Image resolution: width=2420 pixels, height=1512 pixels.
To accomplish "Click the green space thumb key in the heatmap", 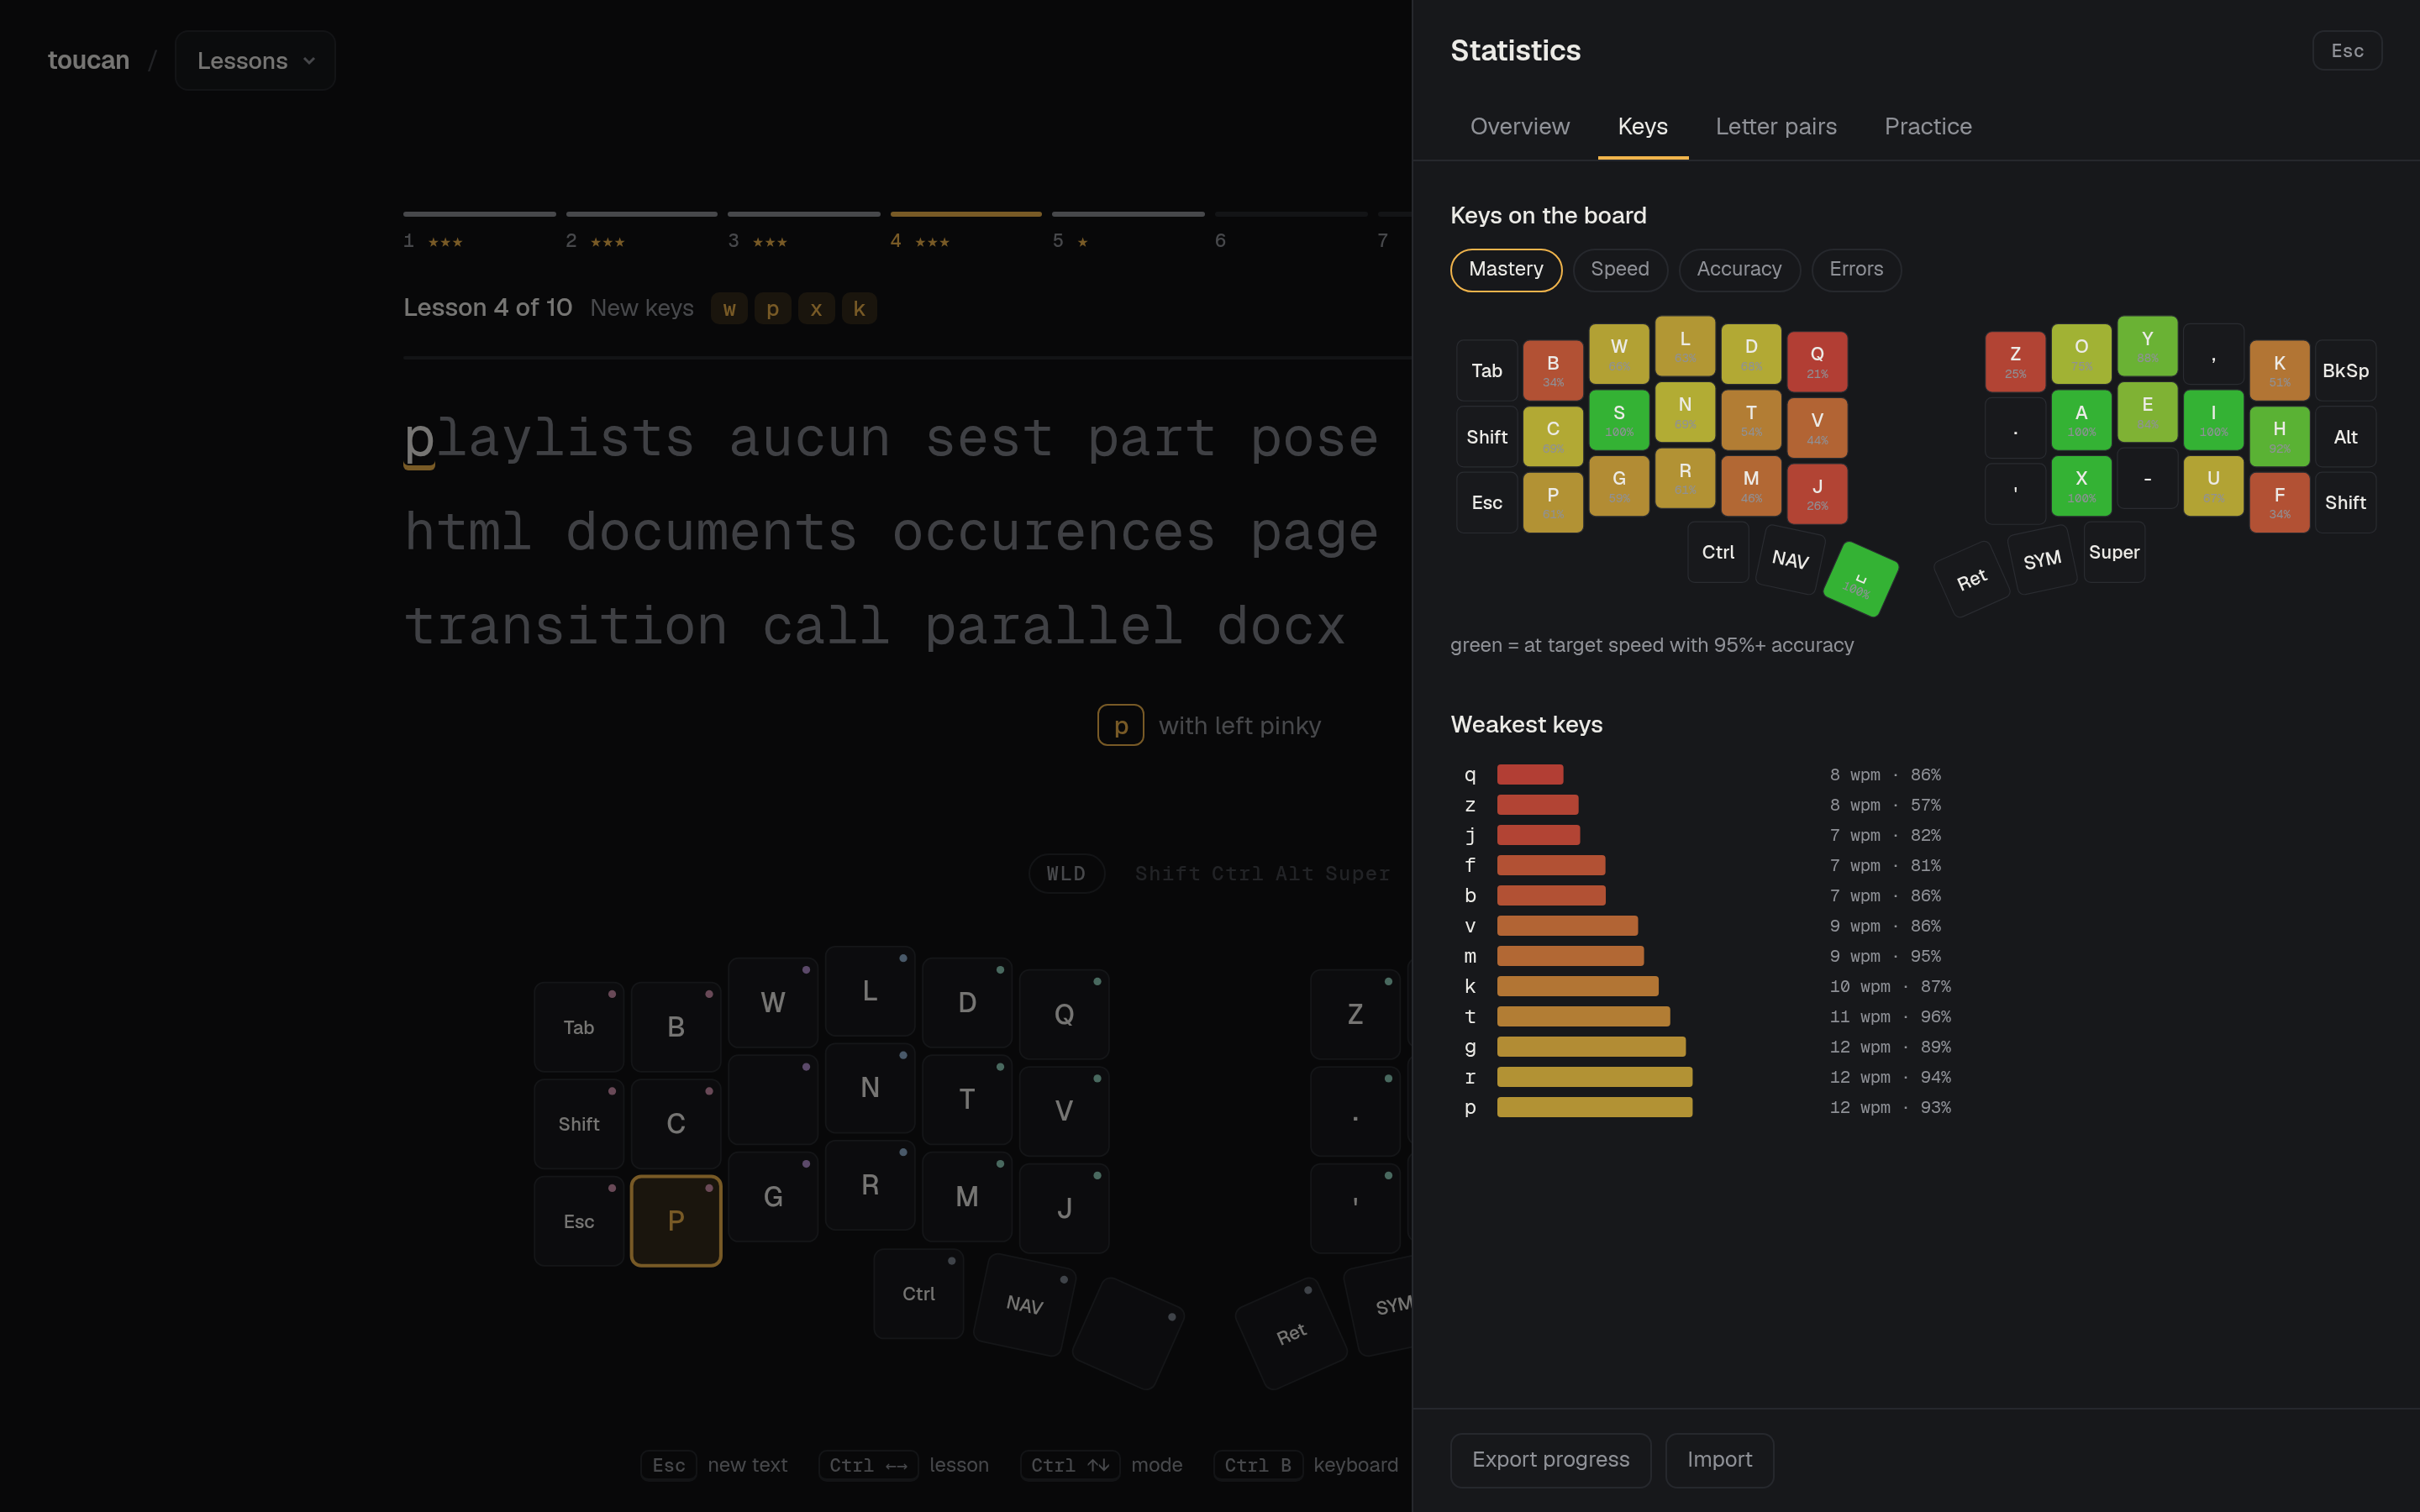I will (x=1860, y=579).
